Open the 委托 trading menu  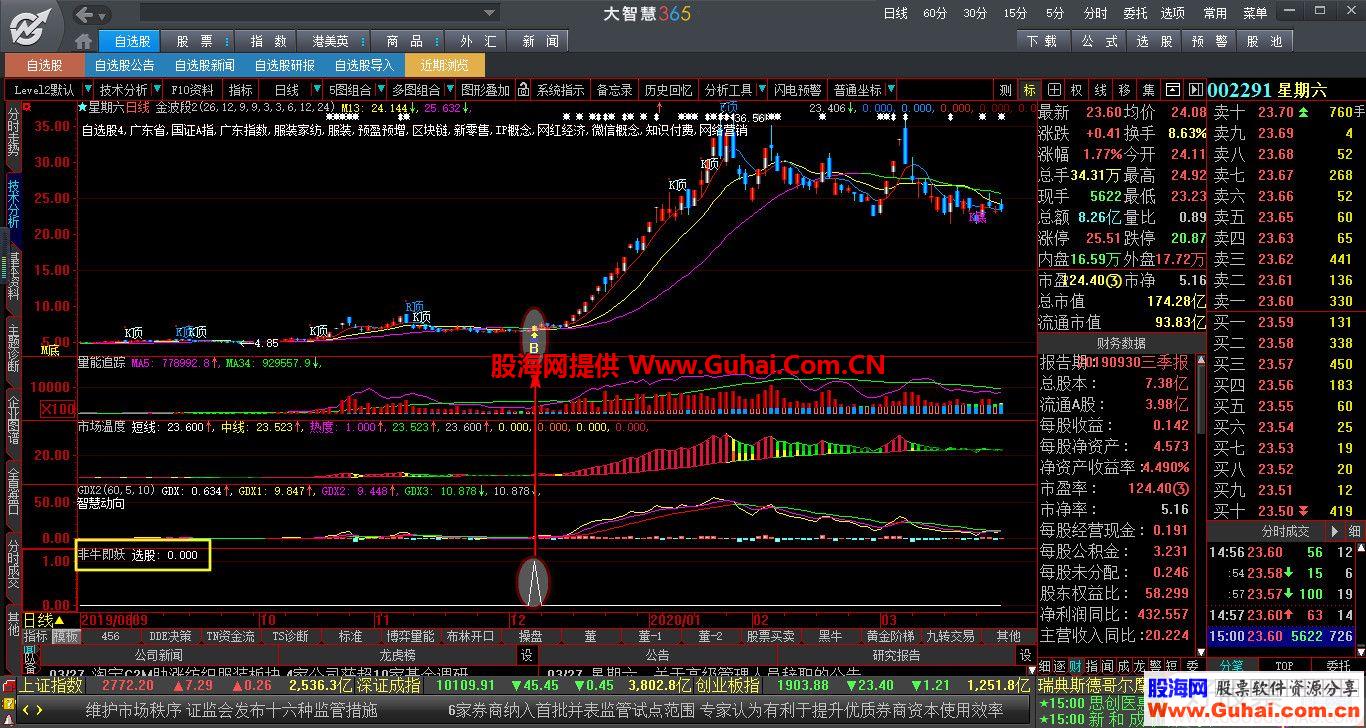(1135, 14)
